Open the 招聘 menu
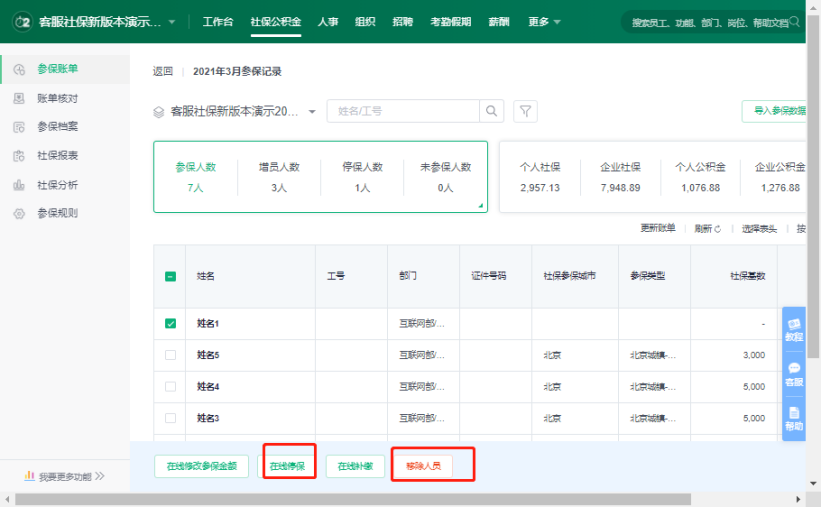This screenshot has width=821, height=507. [x=403, y=22]
